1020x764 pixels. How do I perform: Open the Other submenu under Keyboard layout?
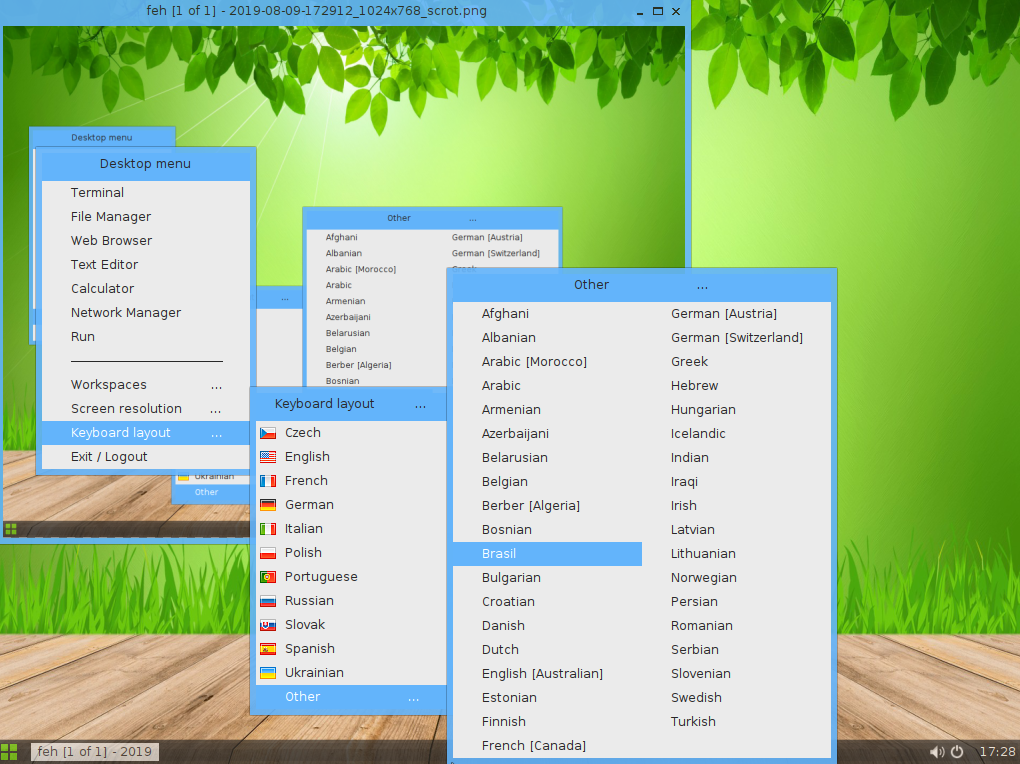(302, 696)
